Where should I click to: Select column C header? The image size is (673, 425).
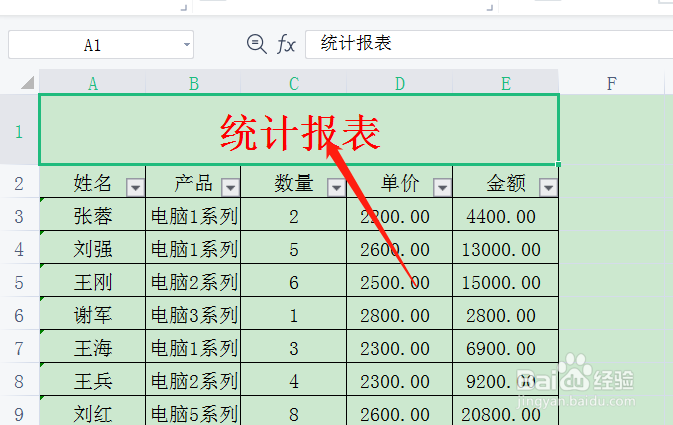pyautogui.click(x=294, y=82)
